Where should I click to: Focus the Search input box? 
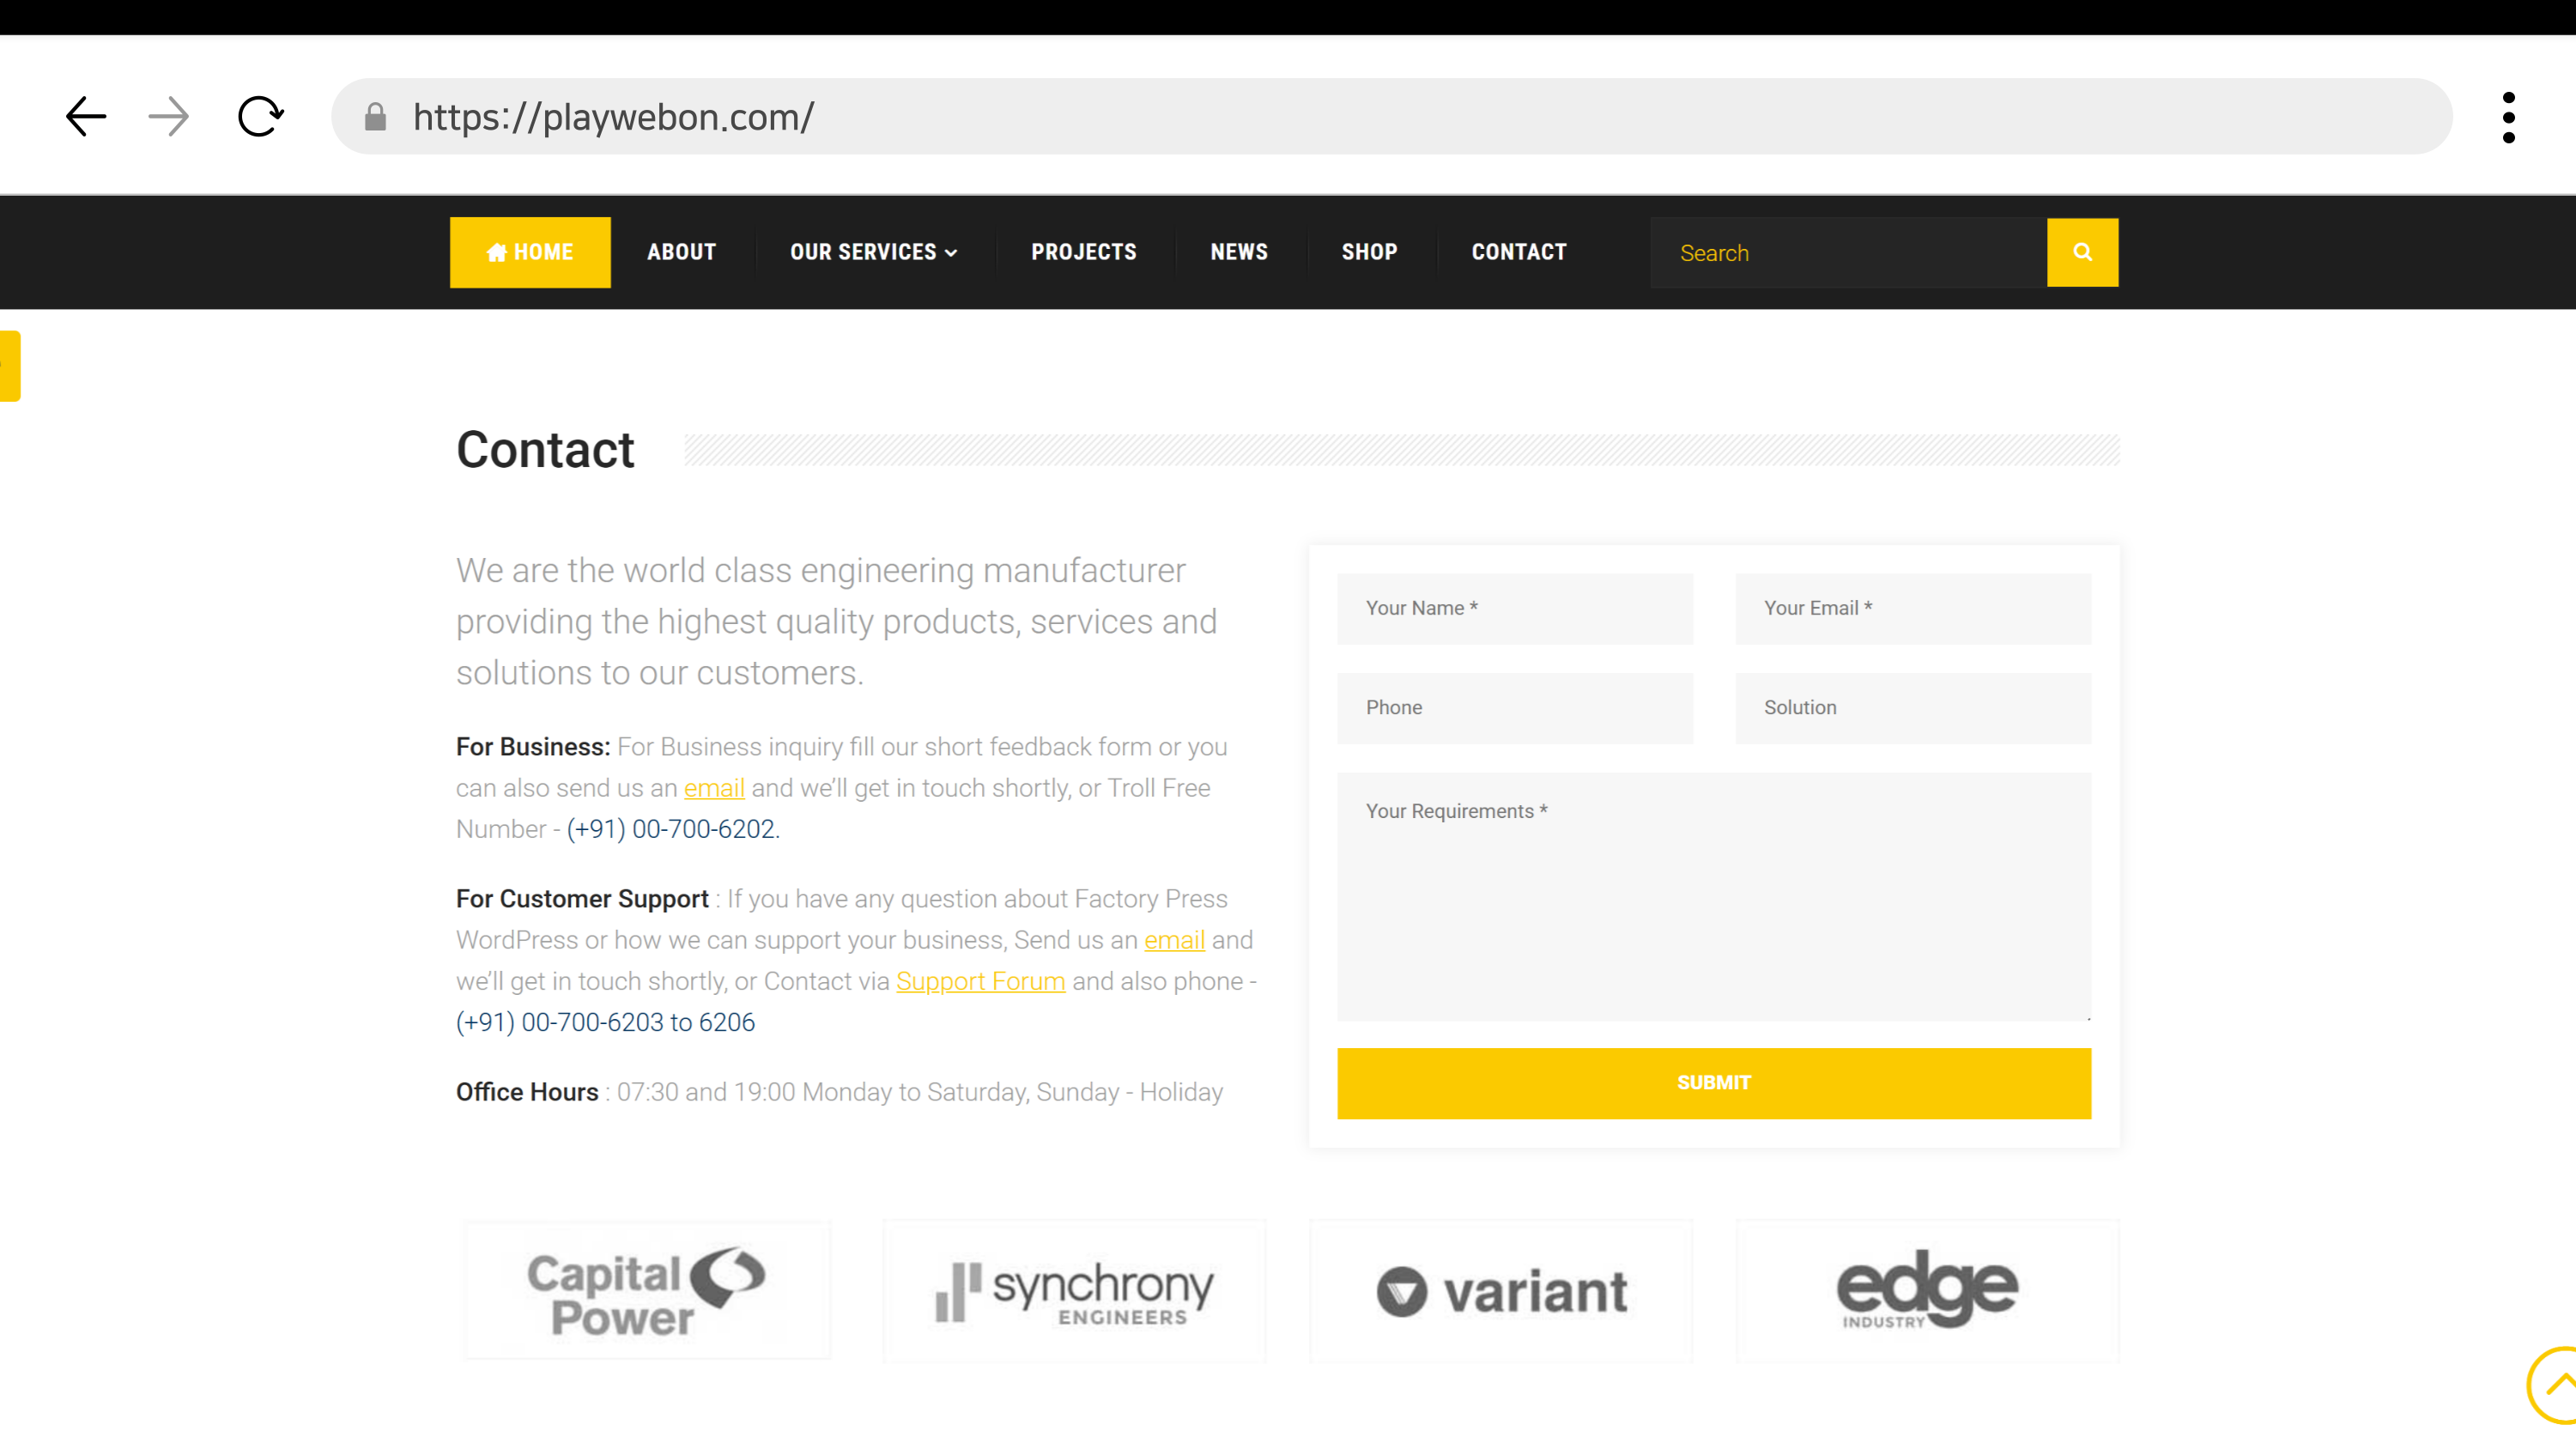(x=1848, y=253)
